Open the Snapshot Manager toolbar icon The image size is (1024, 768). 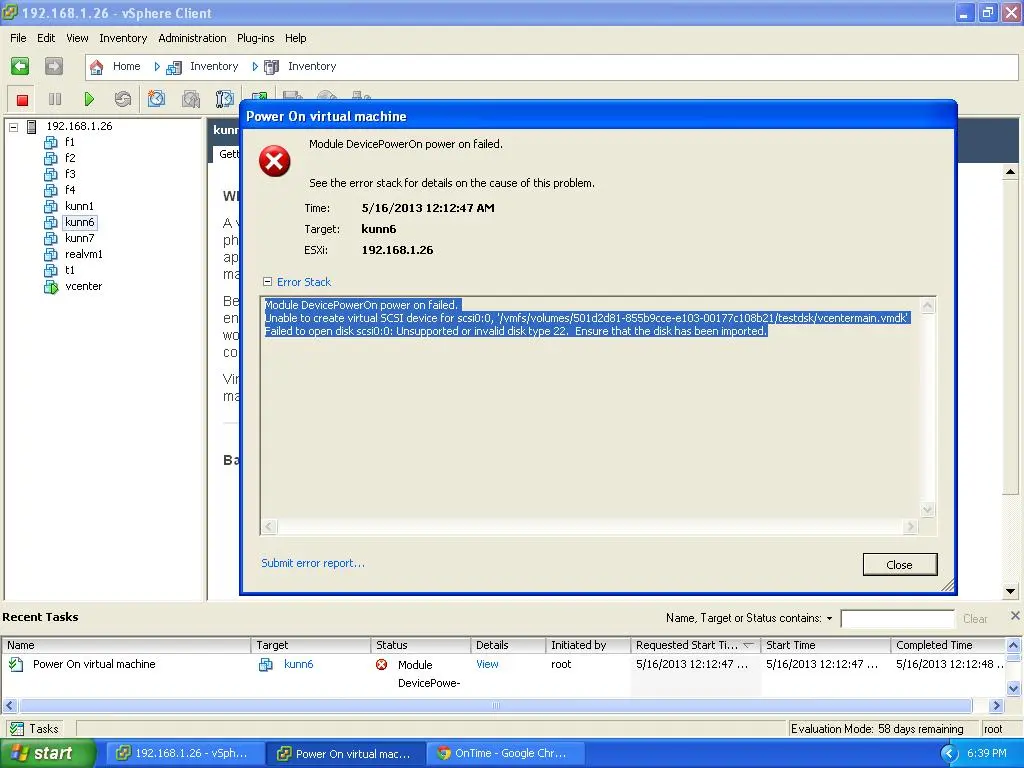[x=224, y=99]
